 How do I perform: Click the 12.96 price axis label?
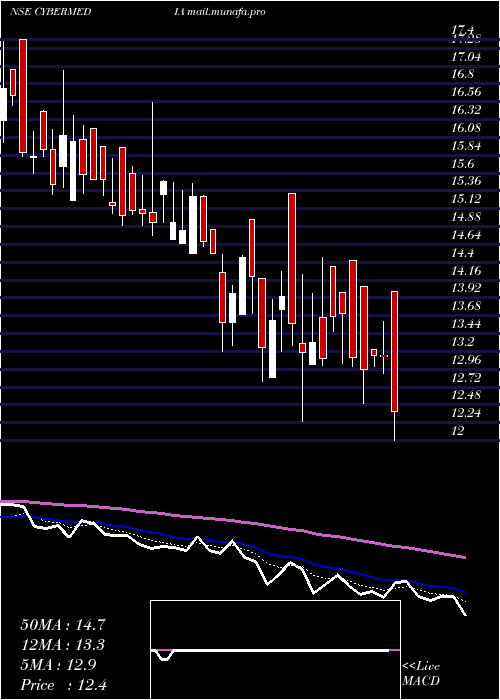tap(467, 359)
